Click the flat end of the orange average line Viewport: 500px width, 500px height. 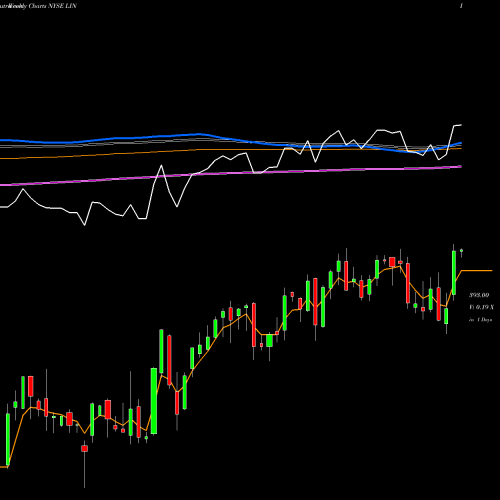point(477,271)
